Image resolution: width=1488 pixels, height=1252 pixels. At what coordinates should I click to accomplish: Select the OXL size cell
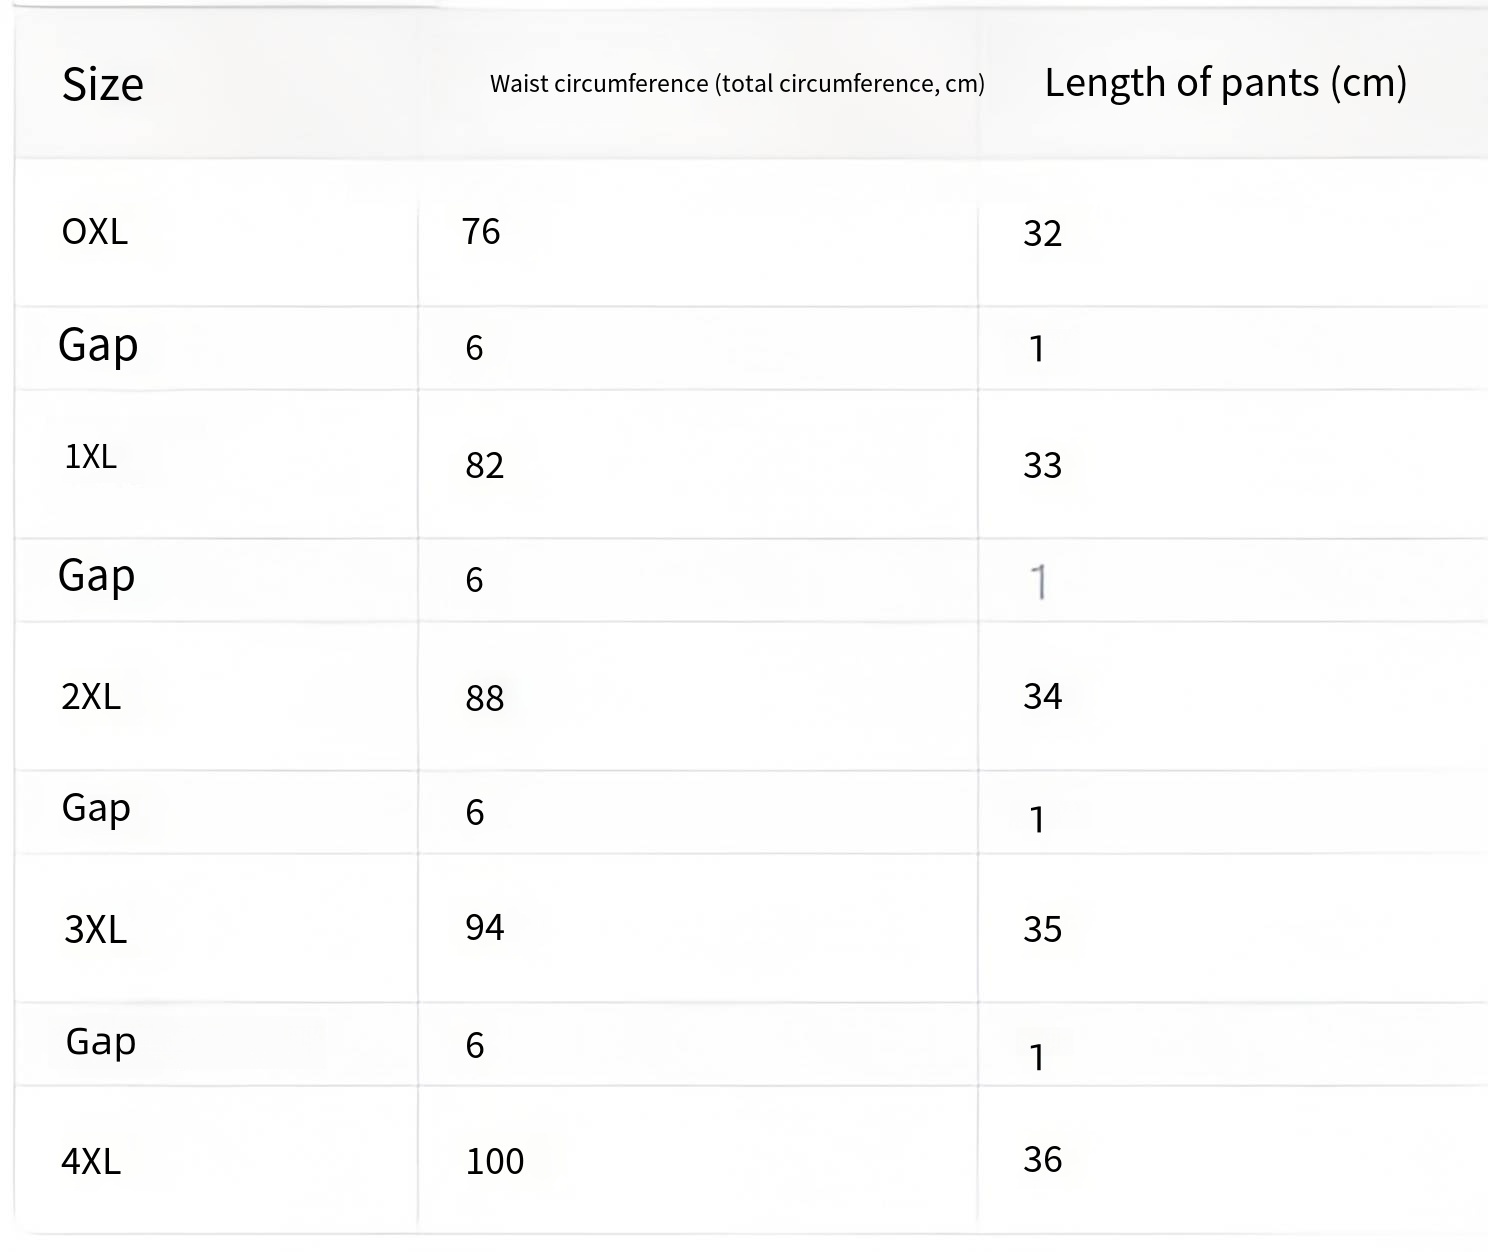(x=95, y=232)
